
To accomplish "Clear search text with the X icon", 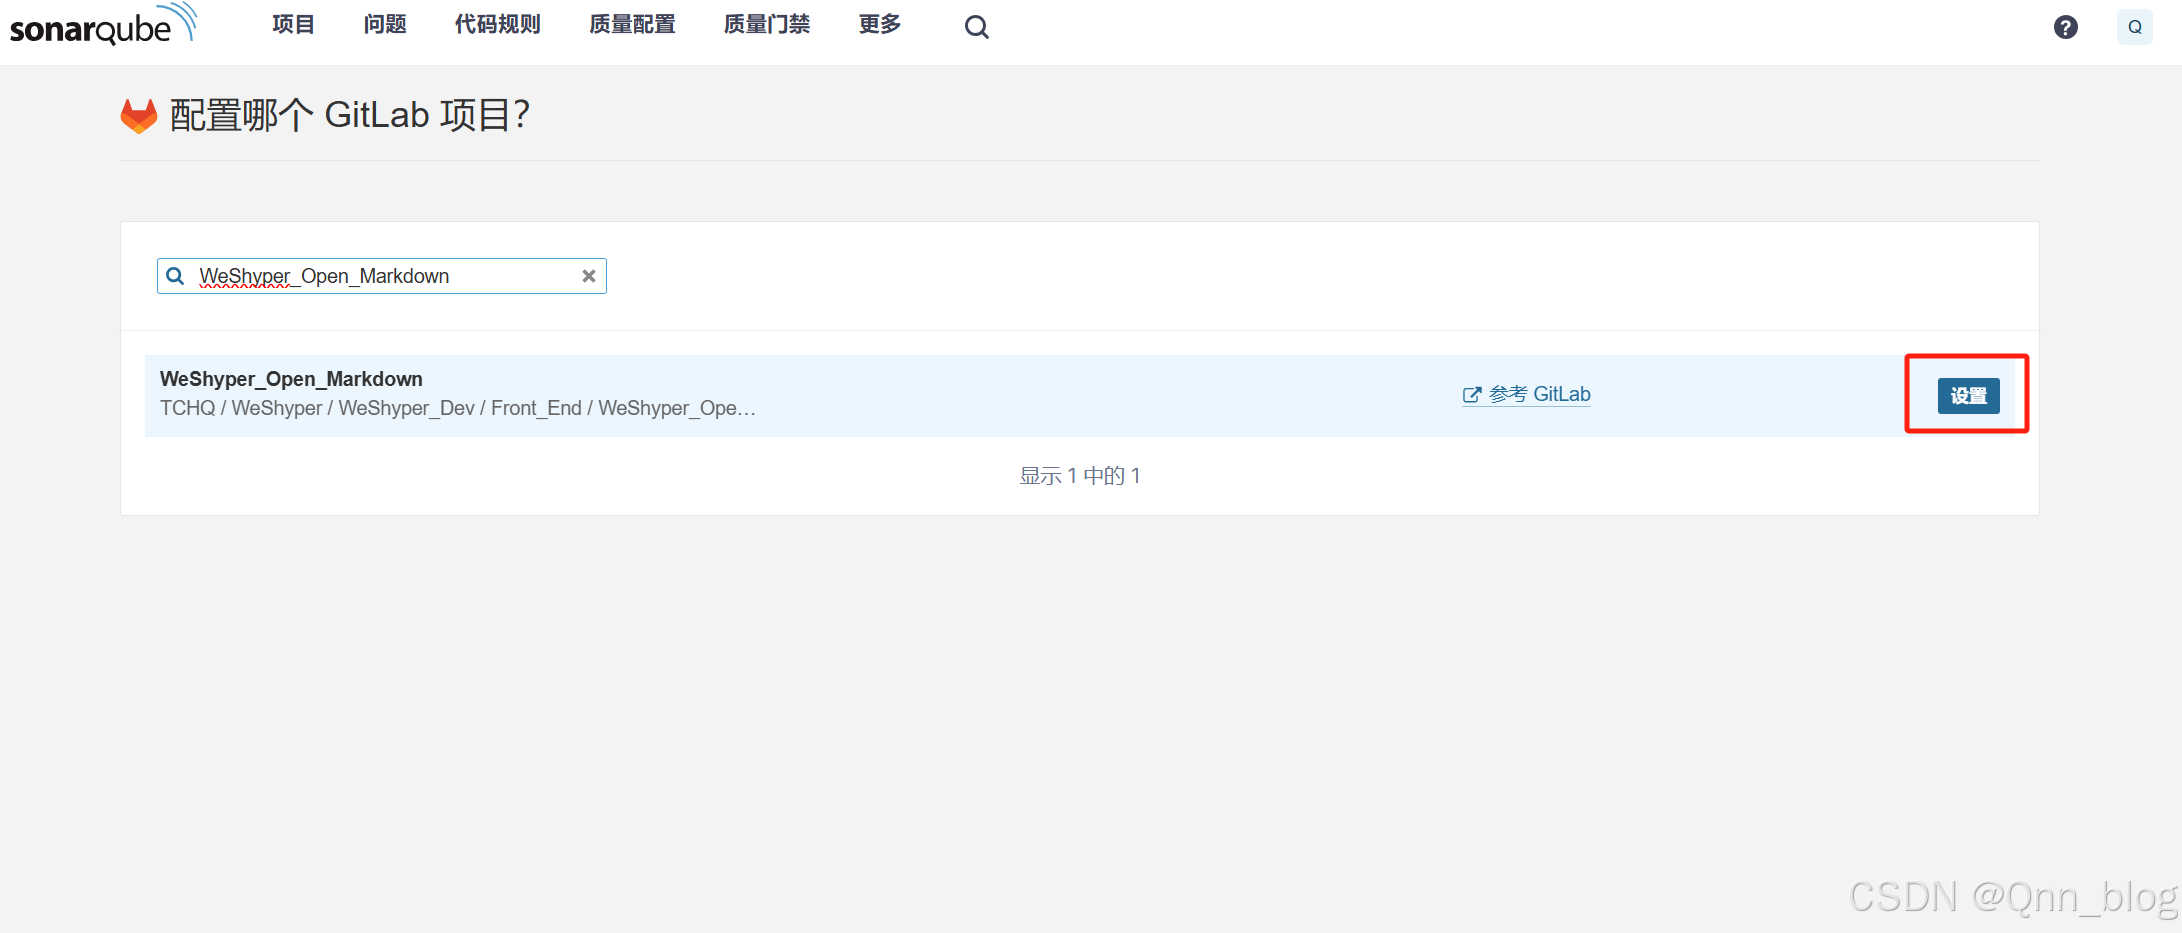I will click(589, 276).
